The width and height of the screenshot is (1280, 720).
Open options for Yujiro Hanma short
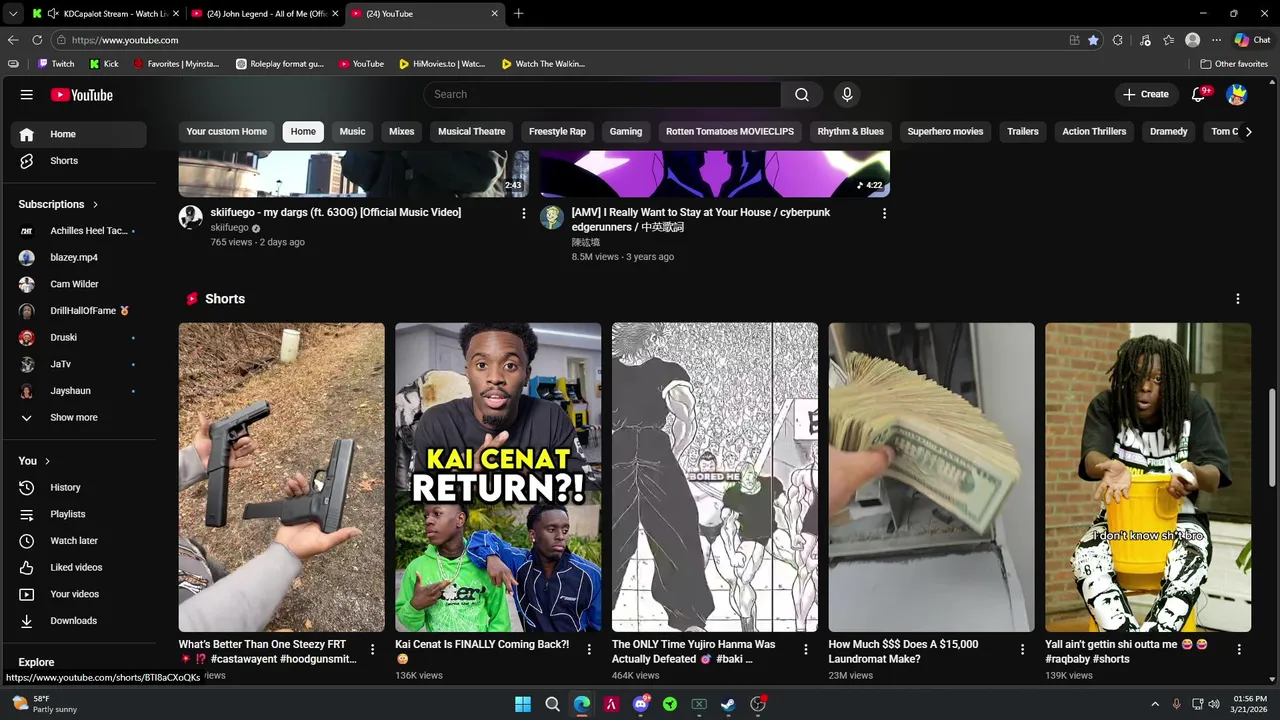tap(806, 649)
